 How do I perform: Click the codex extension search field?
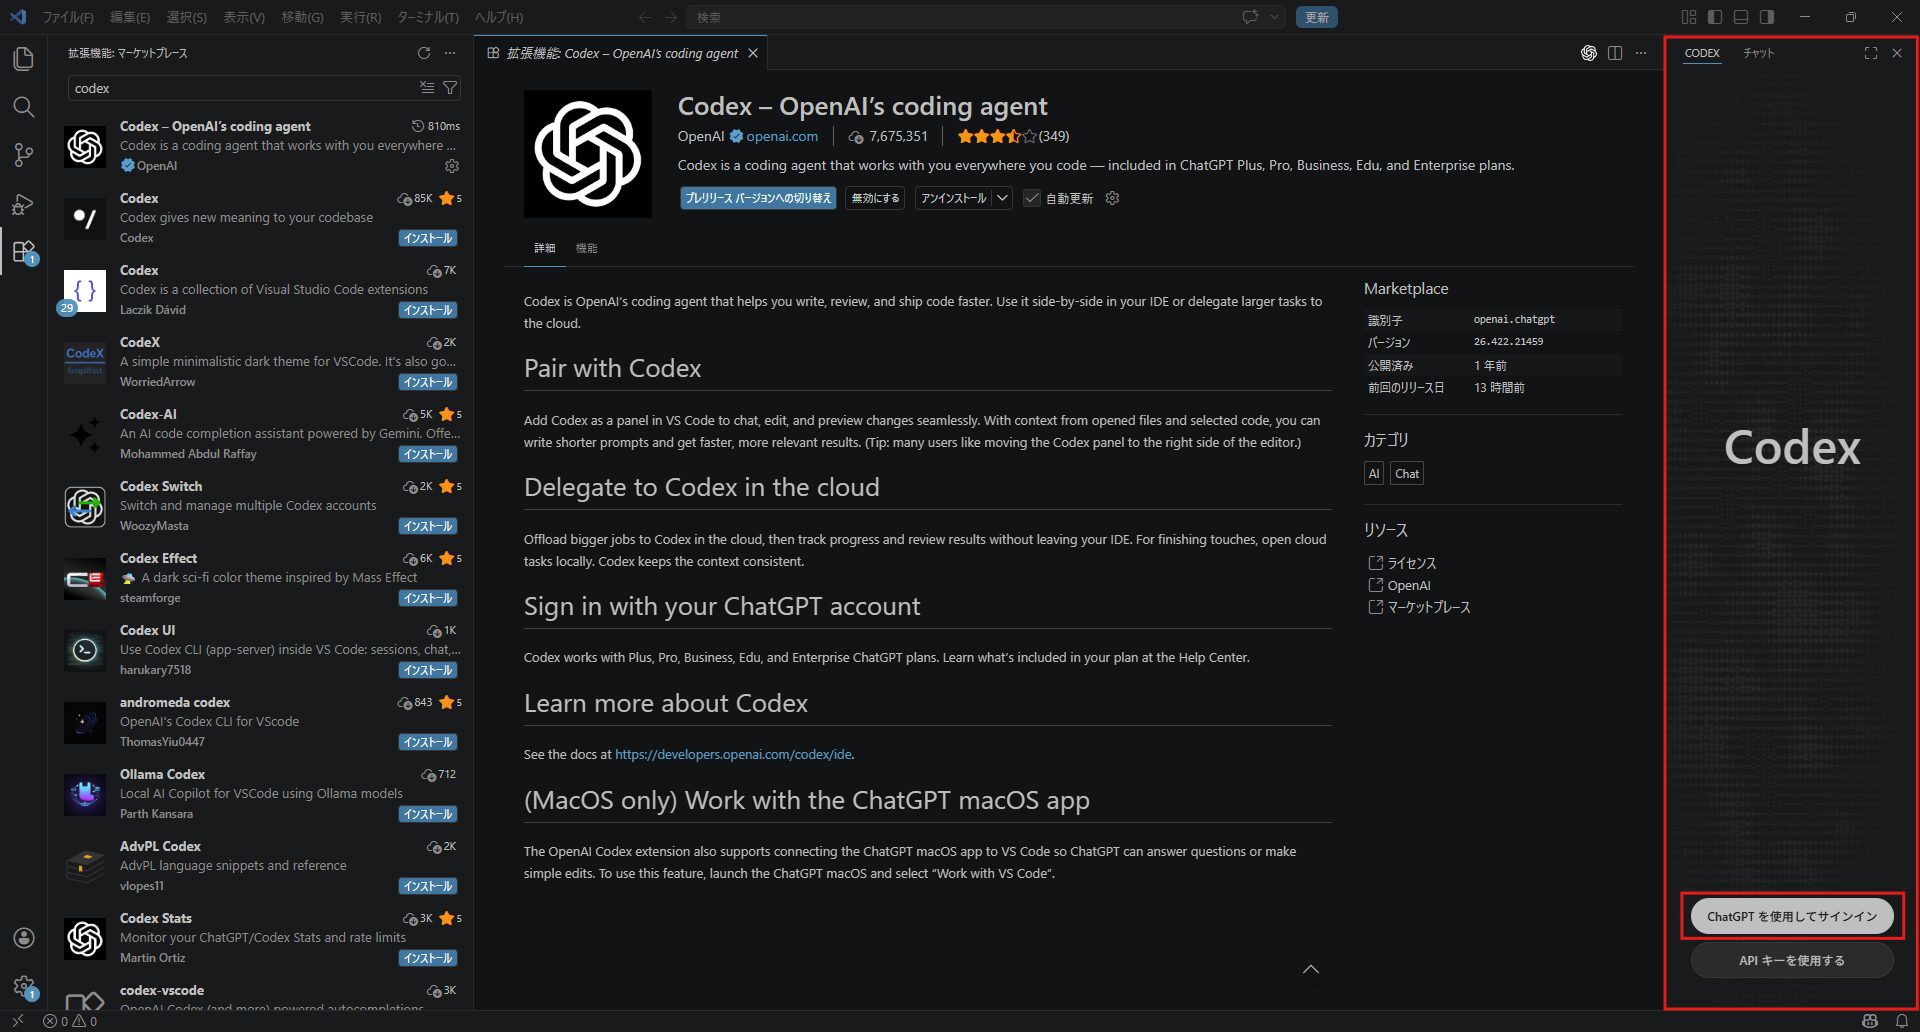[x=240, y=88]
